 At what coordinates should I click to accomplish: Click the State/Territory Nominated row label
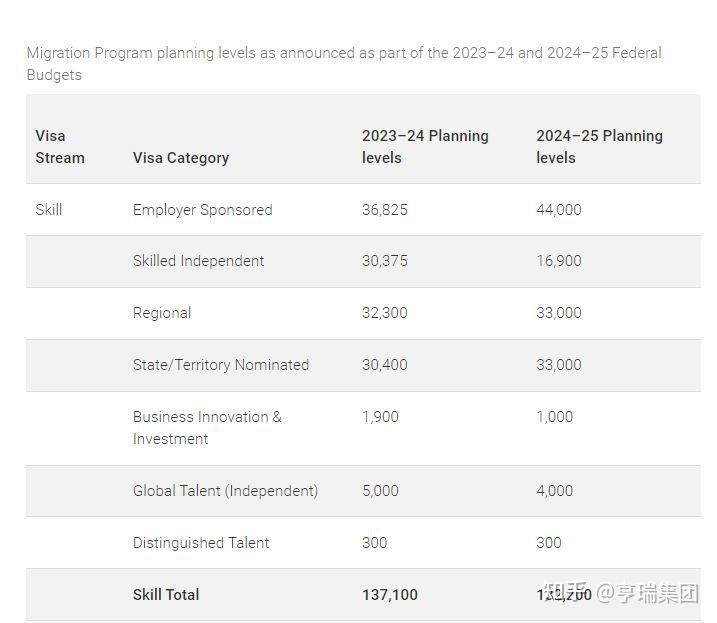[x=221, y=365]
